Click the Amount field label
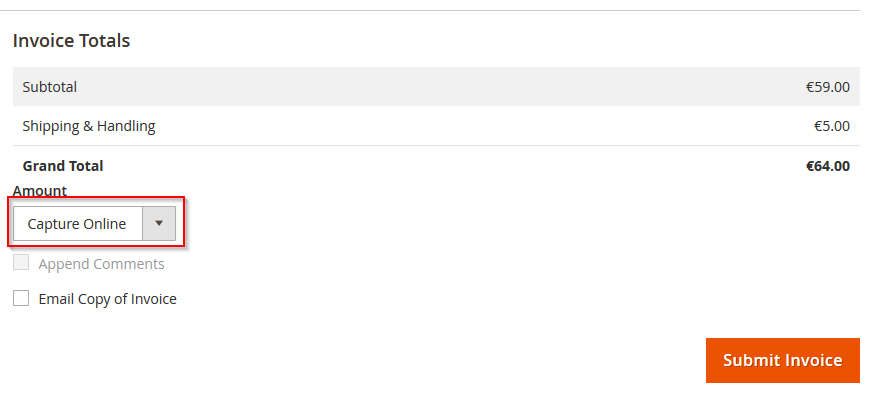This screenshot has height=409, width=878. pos(40,190)
